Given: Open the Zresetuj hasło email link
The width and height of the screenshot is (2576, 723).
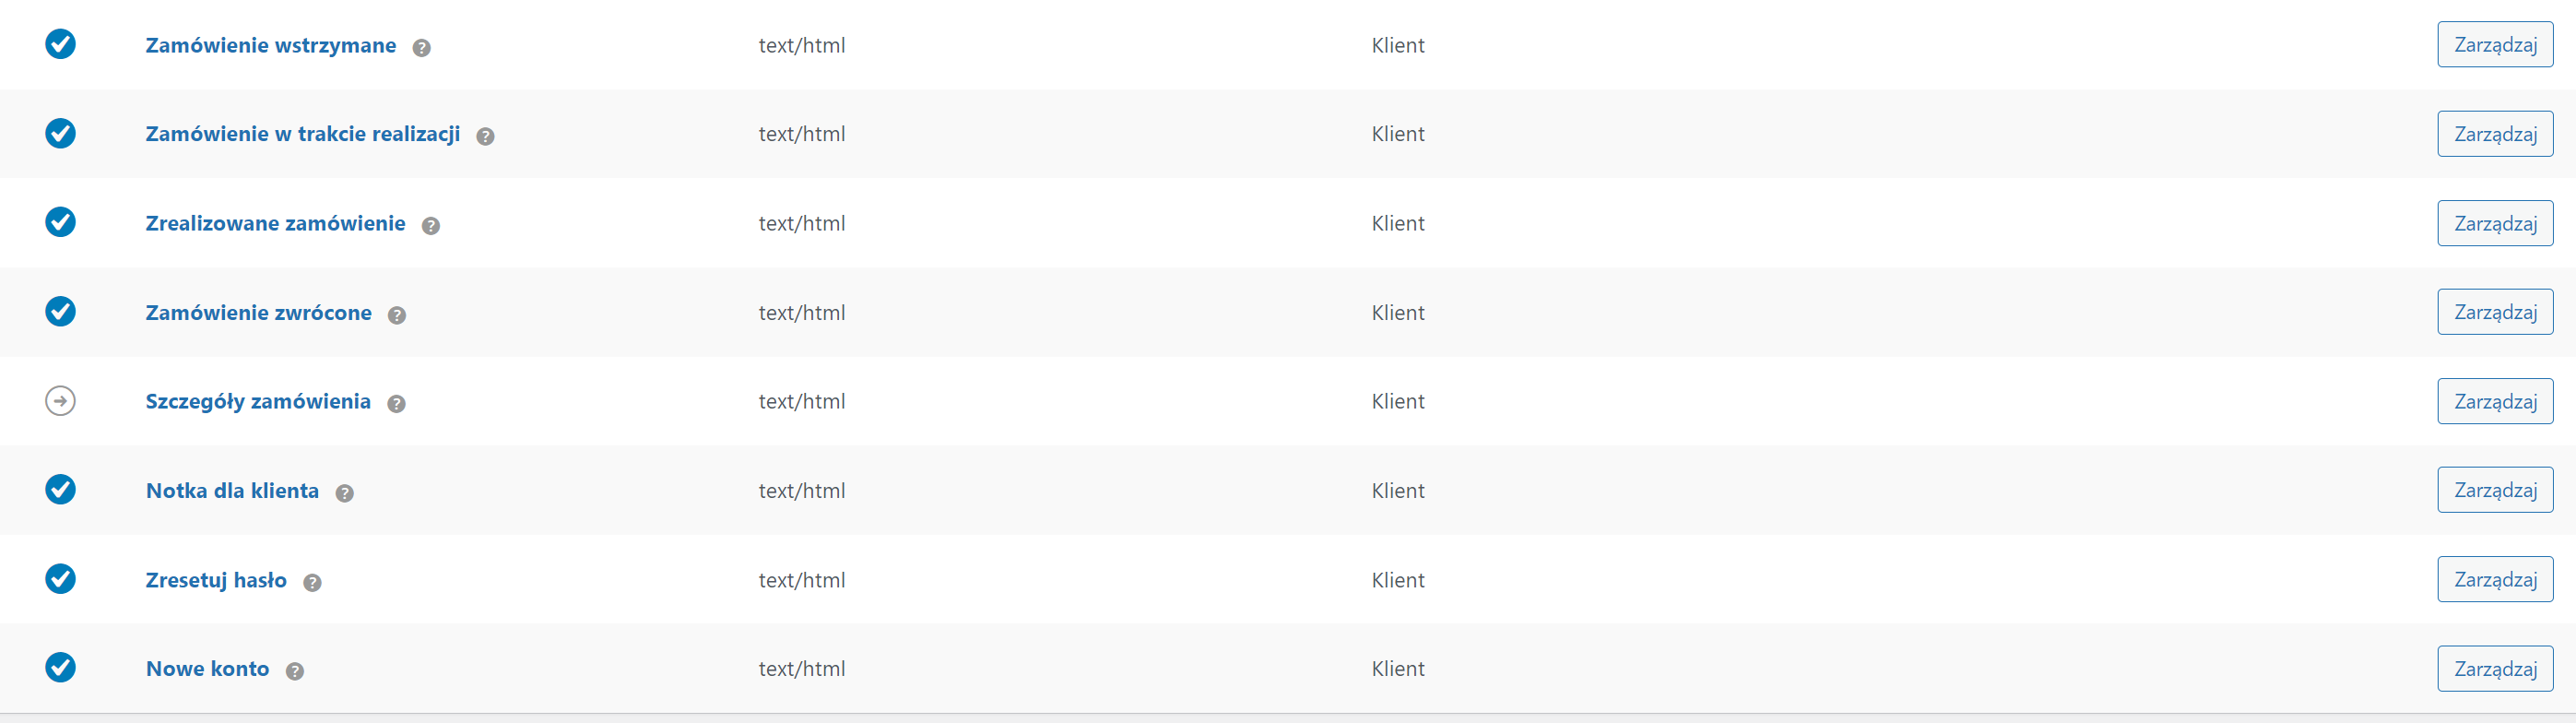Looking at the screenshot, I should (216, 580).
